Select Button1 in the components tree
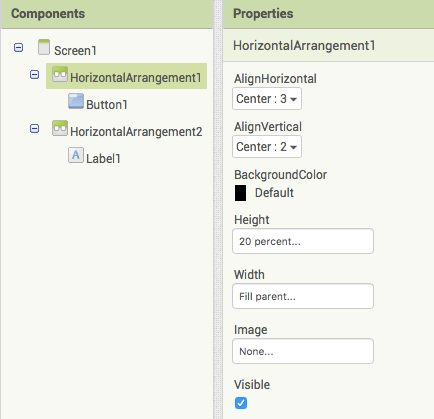This screenshot has width=434, height=419. pos(107,105)
